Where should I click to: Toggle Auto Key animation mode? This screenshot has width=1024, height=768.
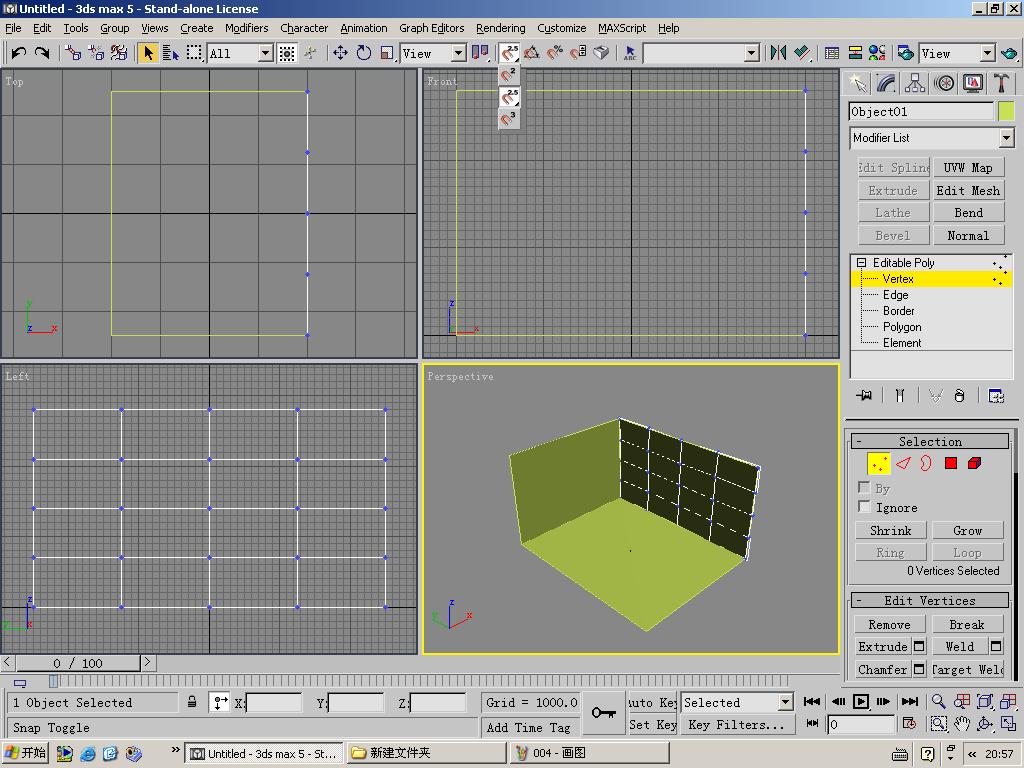653,702
